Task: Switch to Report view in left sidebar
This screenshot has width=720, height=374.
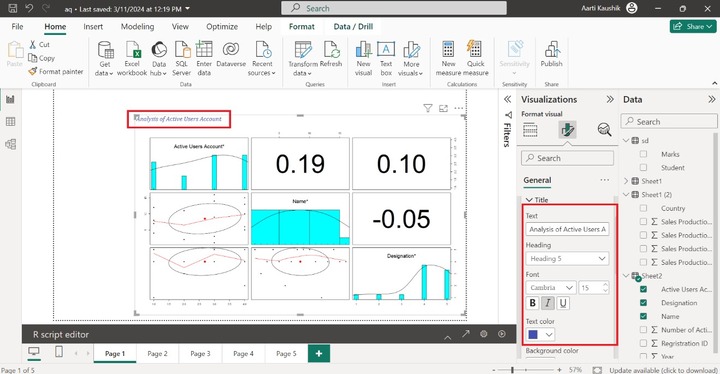Action: (x=10, y=99)
